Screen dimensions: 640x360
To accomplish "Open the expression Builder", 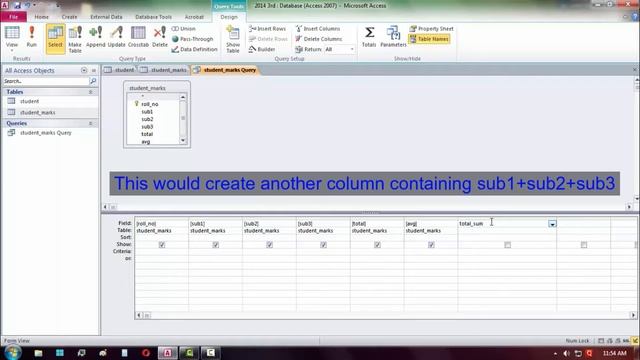I will [x=262, y=49].
